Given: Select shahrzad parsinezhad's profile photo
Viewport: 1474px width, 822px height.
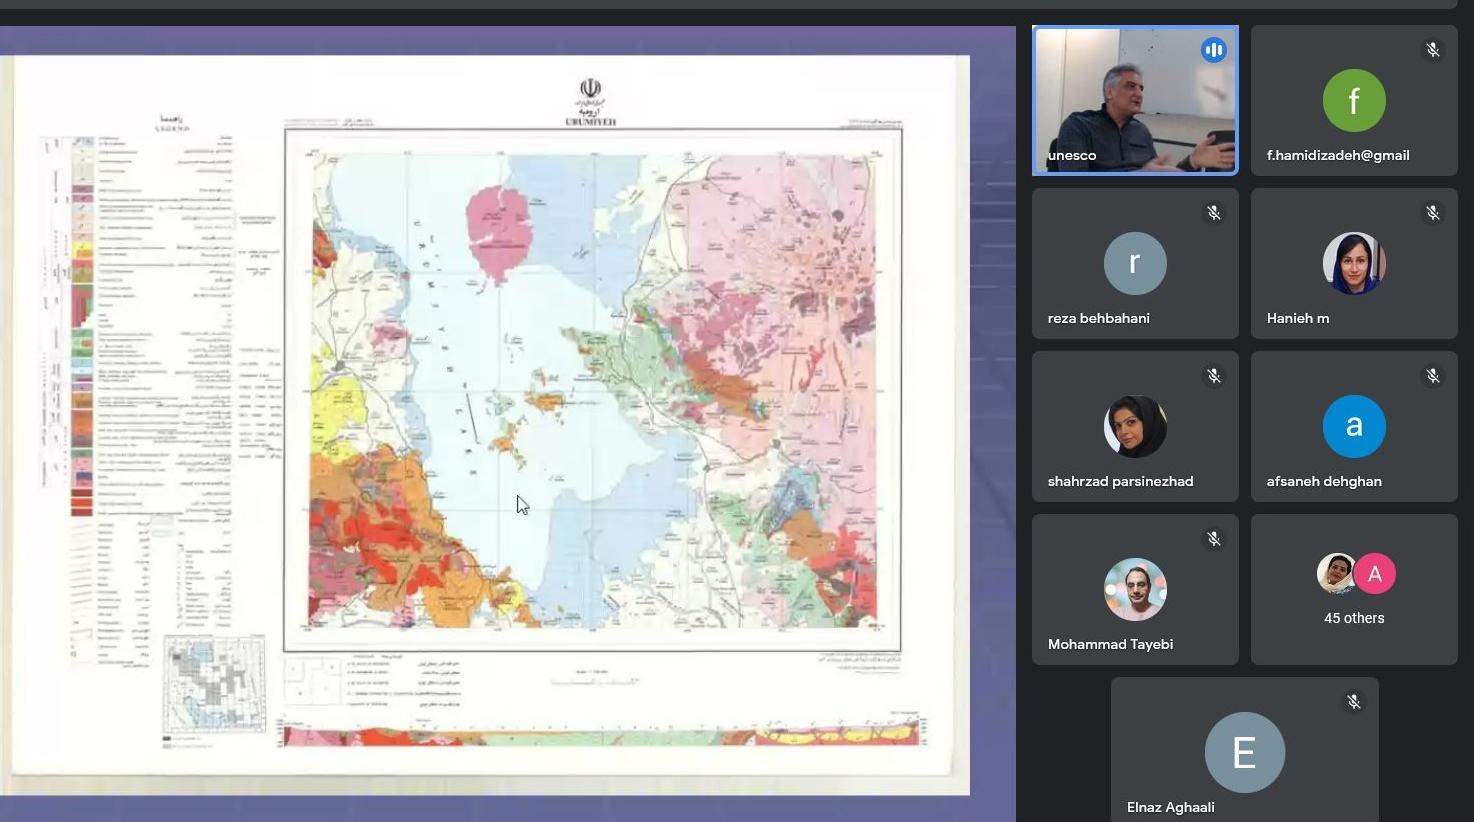Looking at the screenshot, I should [1134, 426].
